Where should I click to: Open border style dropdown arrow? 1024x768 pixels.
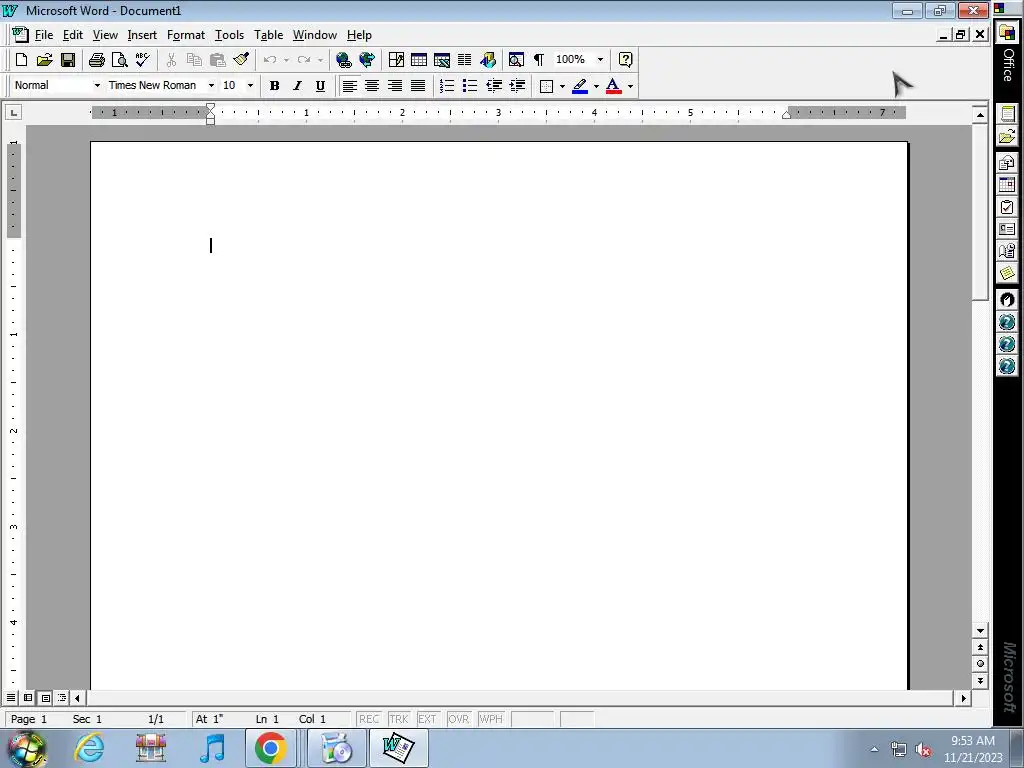pyautogui.click(x=562, y=86)
